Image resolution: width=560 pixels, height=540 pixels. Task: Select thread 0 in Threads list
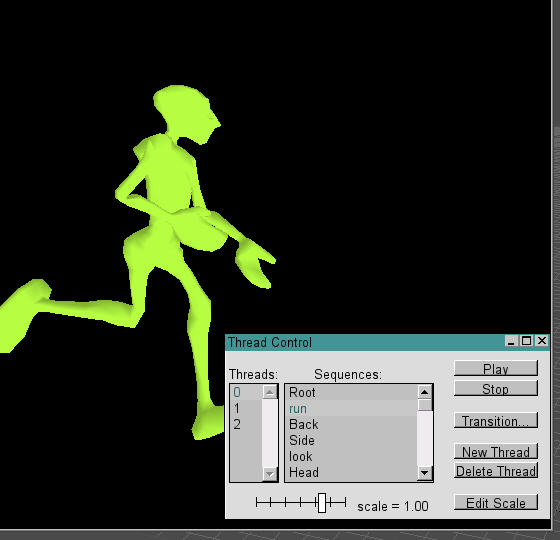pos(246,392)
